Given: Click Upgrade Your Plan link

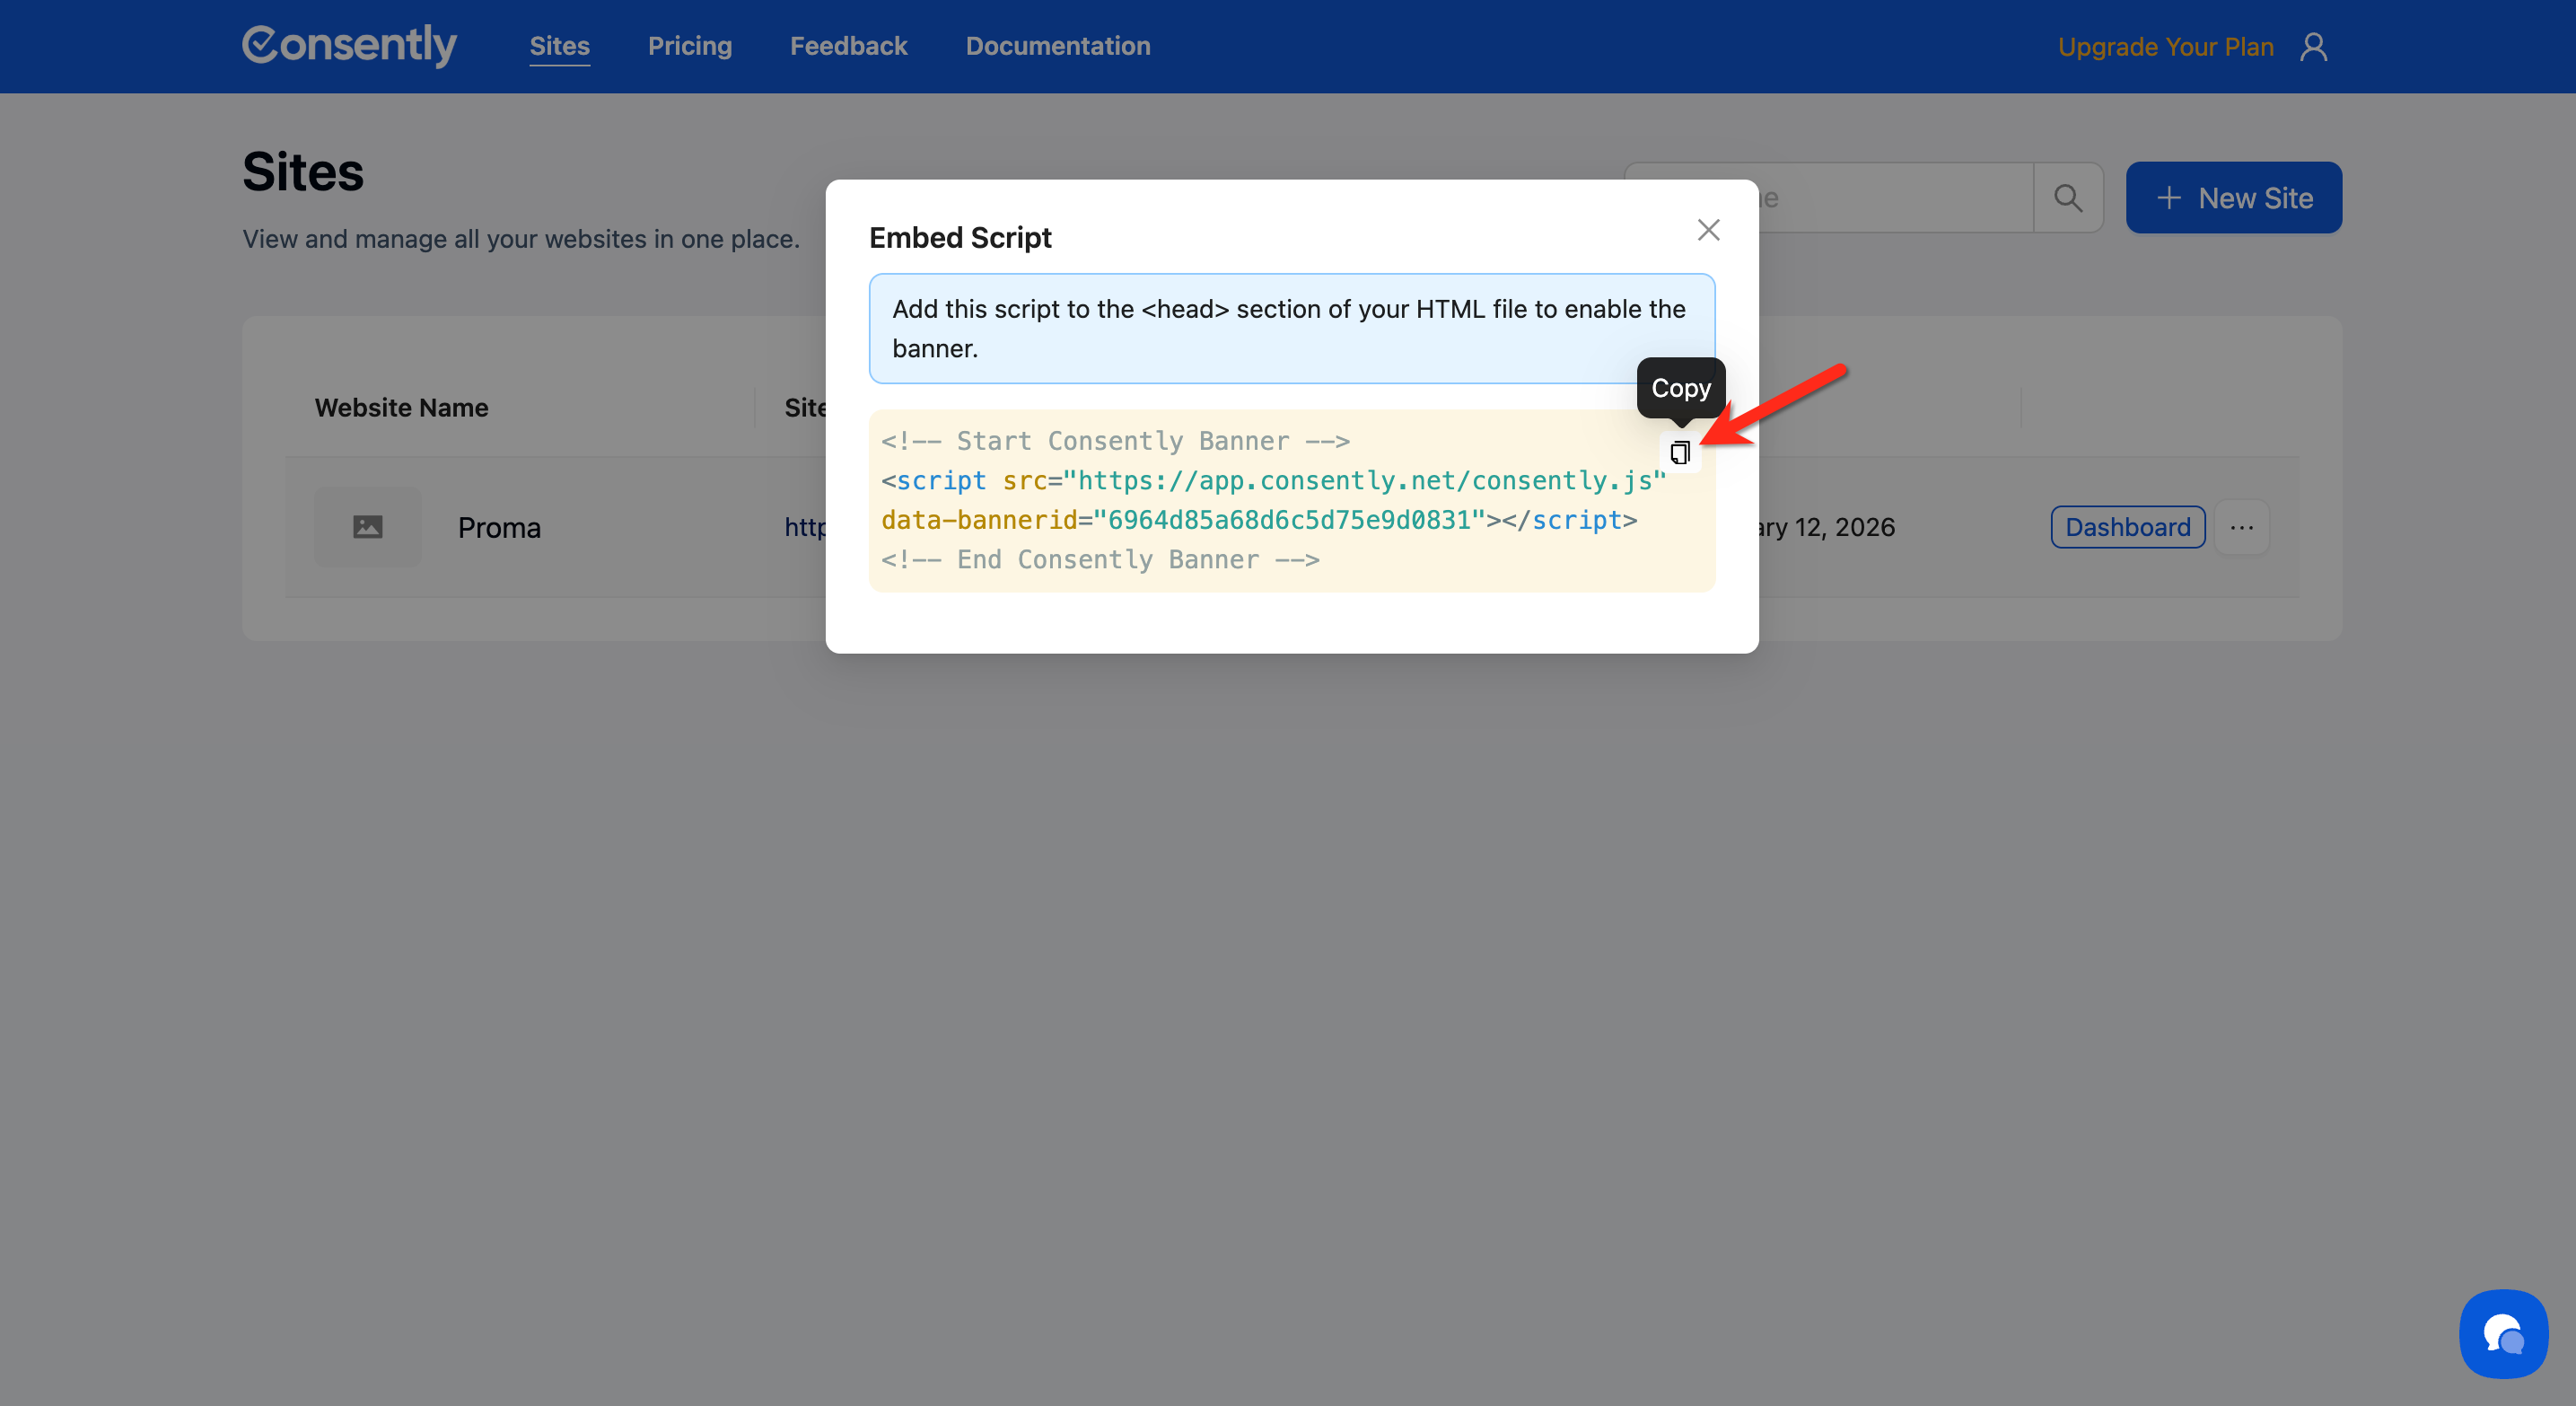Looking at the screenshot, I should [2165, 47].
